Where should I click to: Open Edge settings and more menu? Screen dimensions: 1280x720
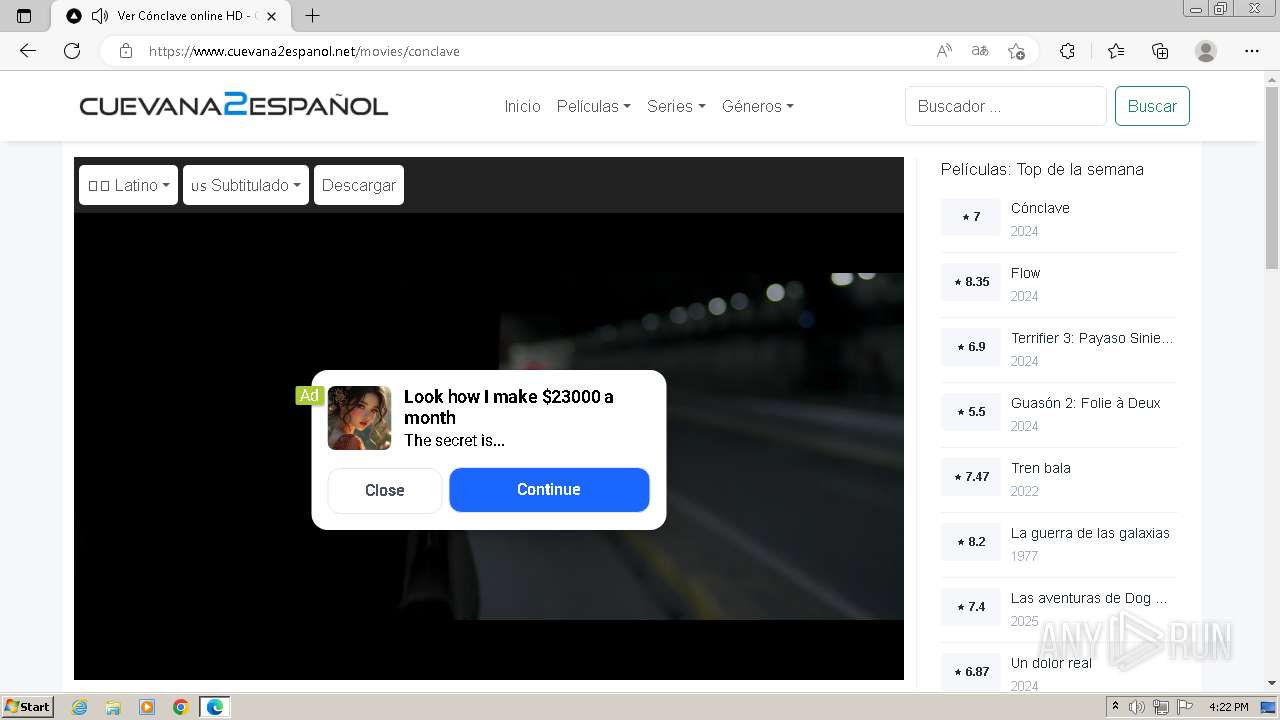[1252, 51]
